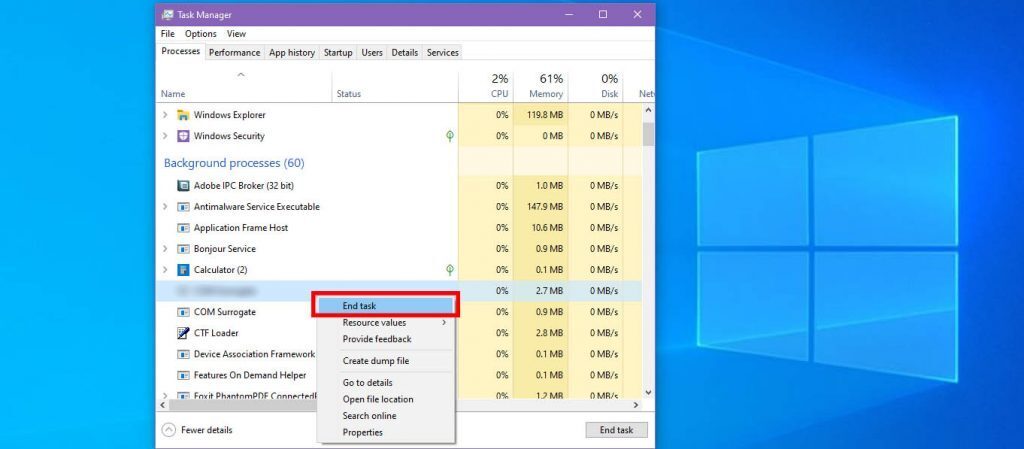Sort by the Disk column header
The width and height of the screenshot is (1024, 449).
point(596,86)
